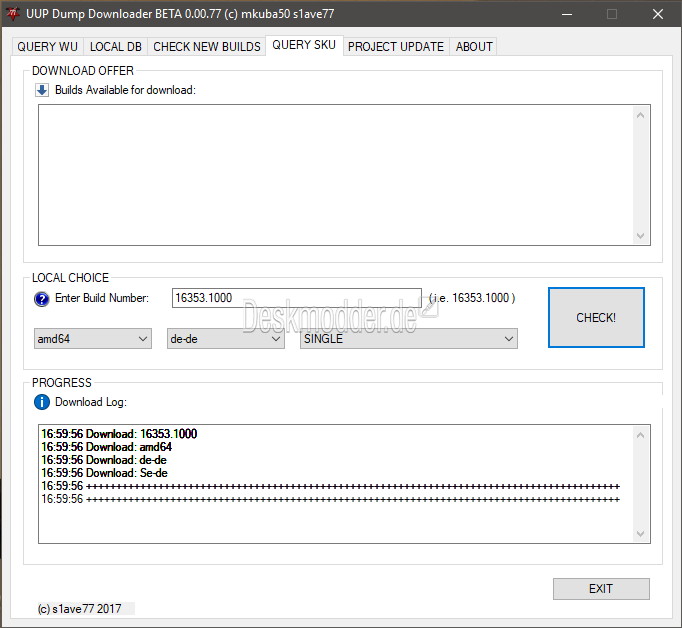The height and width of the screenshot is (628, 682).
Task: Expand the amd64 architecture dropdown
Action: [x=93, y=339]
